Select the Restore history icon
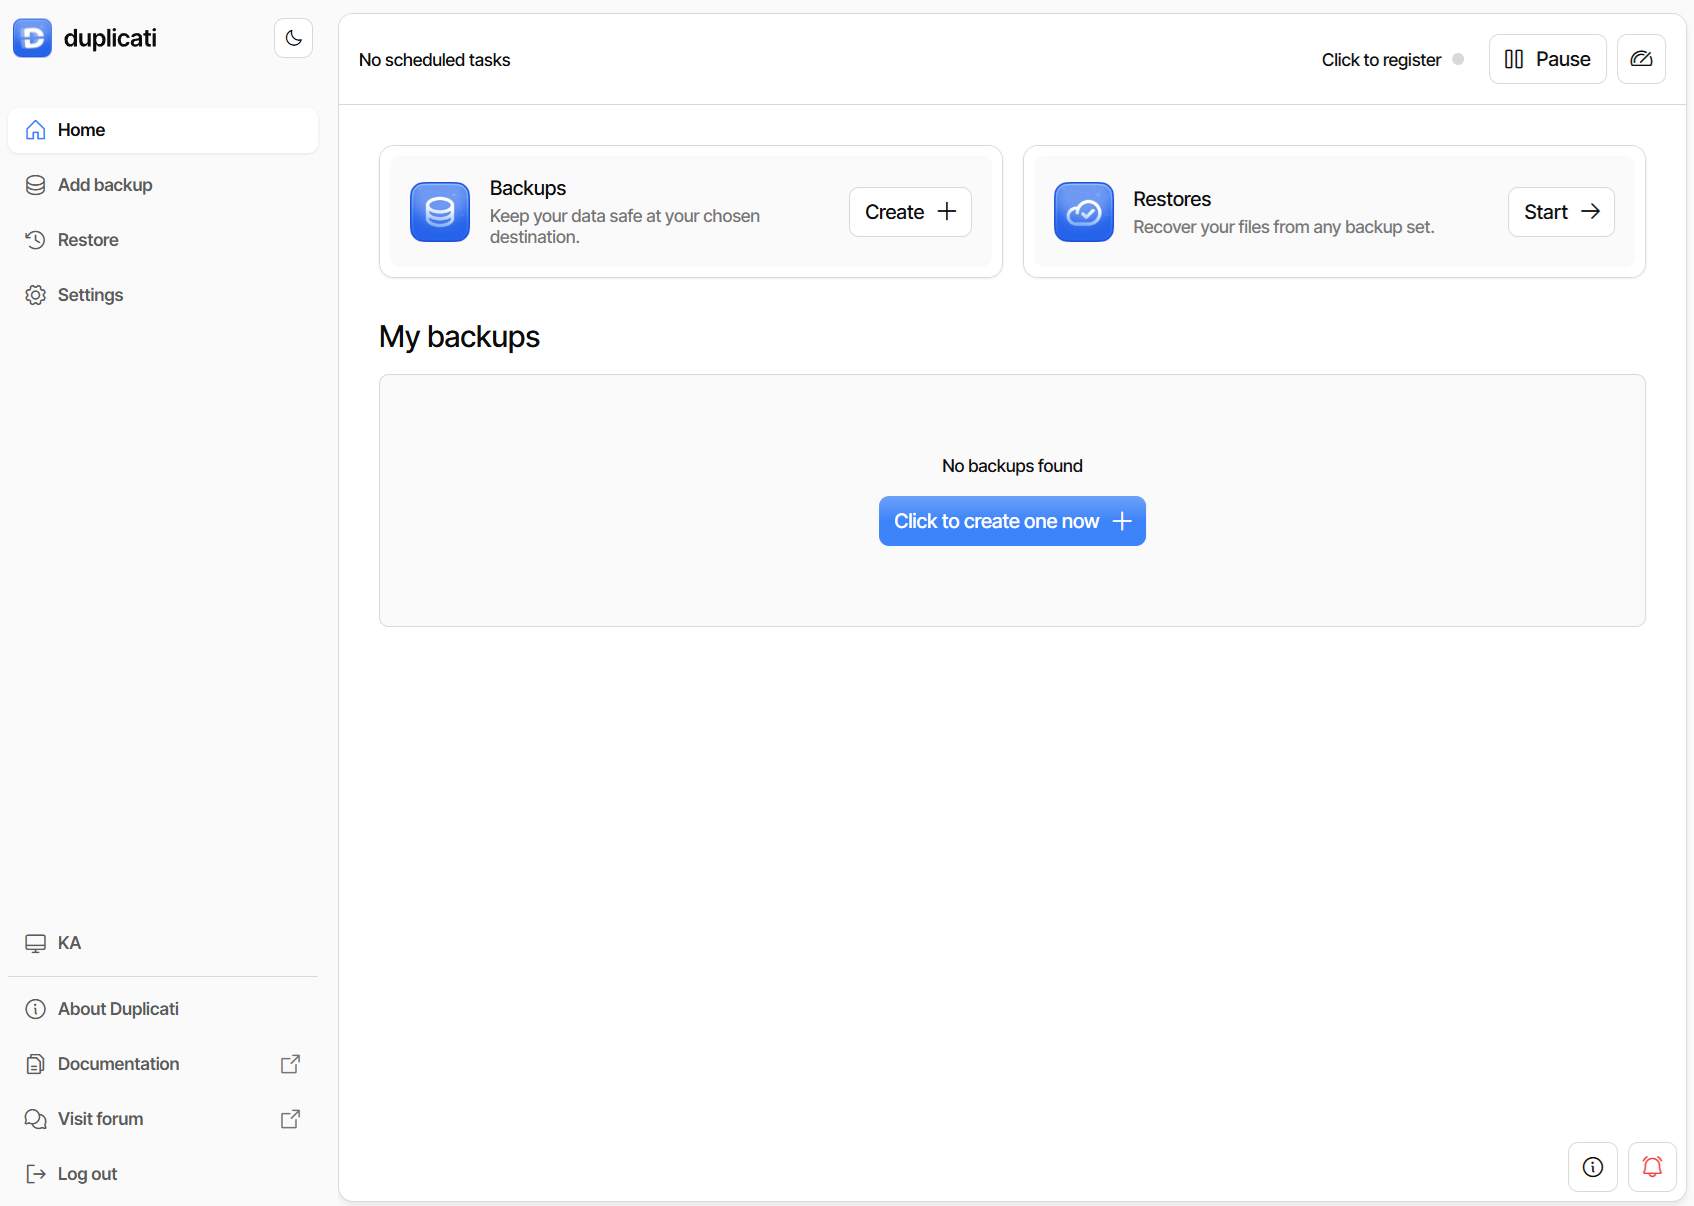 (35, 240)
